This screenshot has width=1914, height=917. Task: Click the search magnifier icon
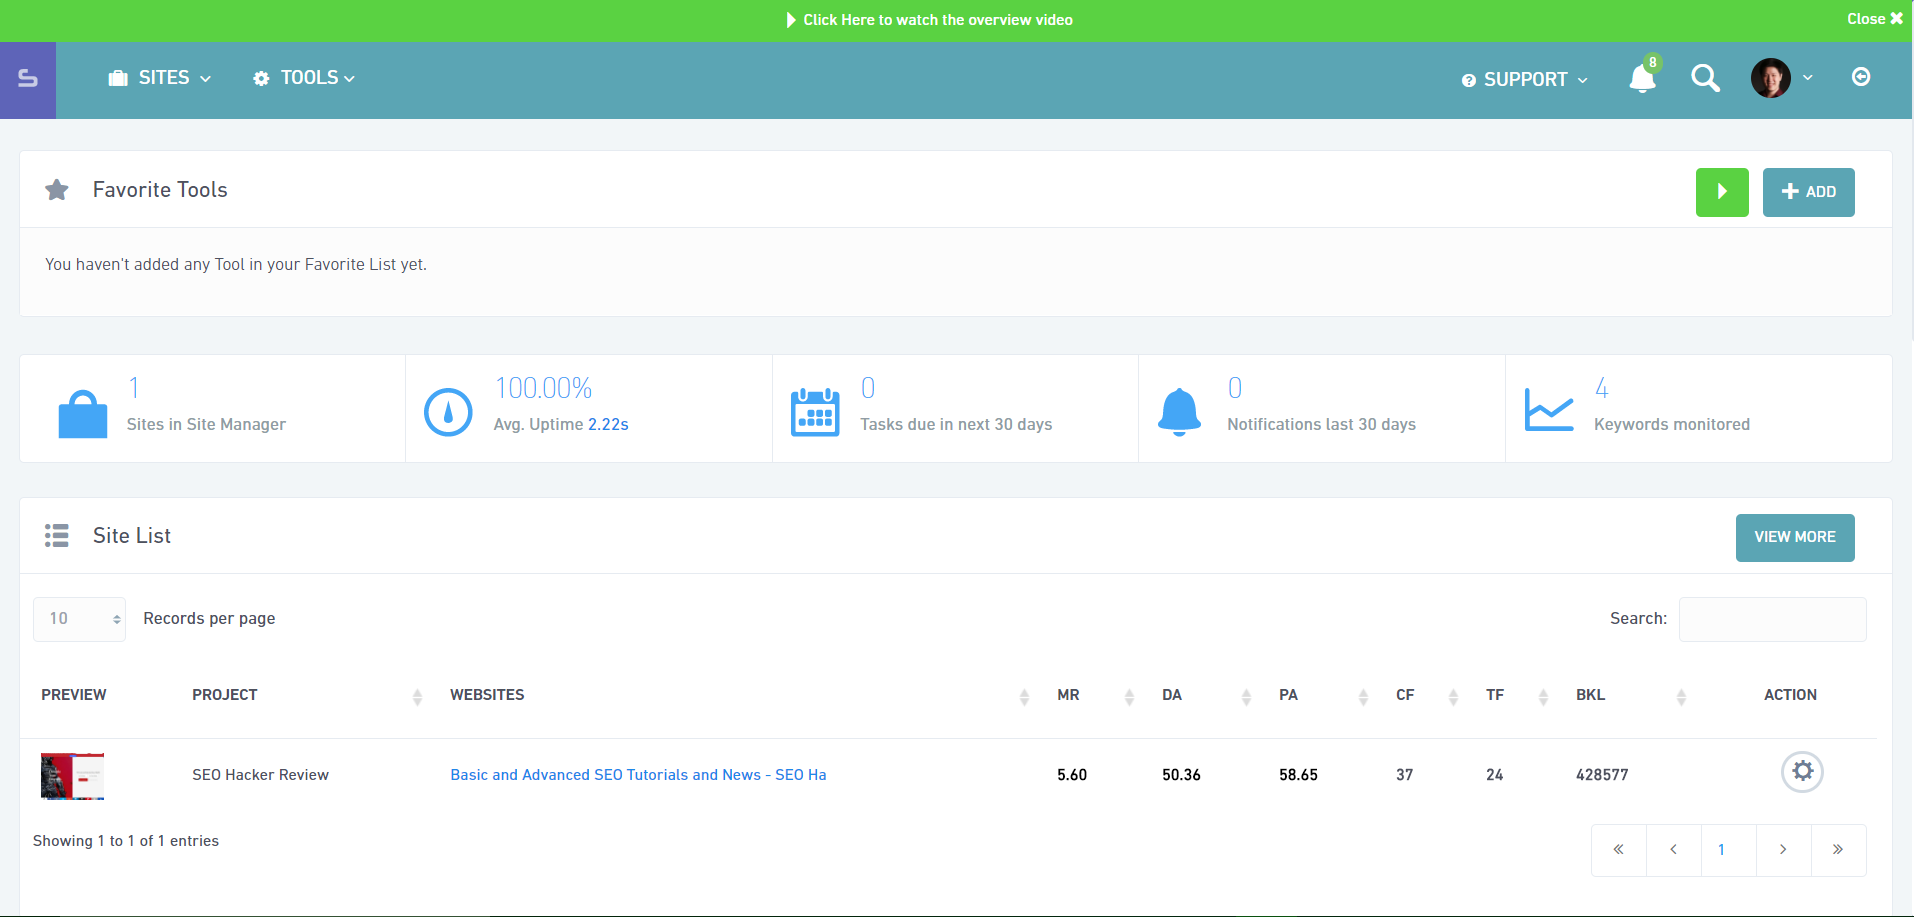[x=1705, y=78]
